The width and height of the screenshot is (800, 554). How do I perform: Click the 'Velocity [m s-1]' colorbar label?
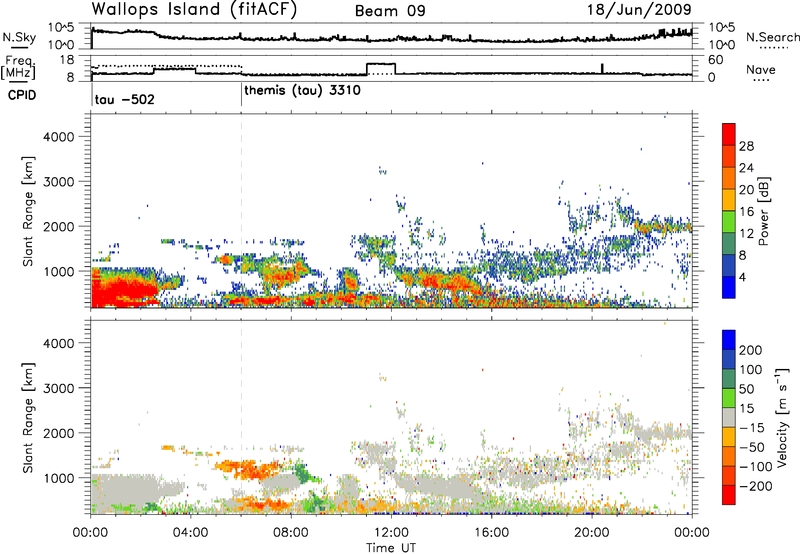[x=782, y=417]
